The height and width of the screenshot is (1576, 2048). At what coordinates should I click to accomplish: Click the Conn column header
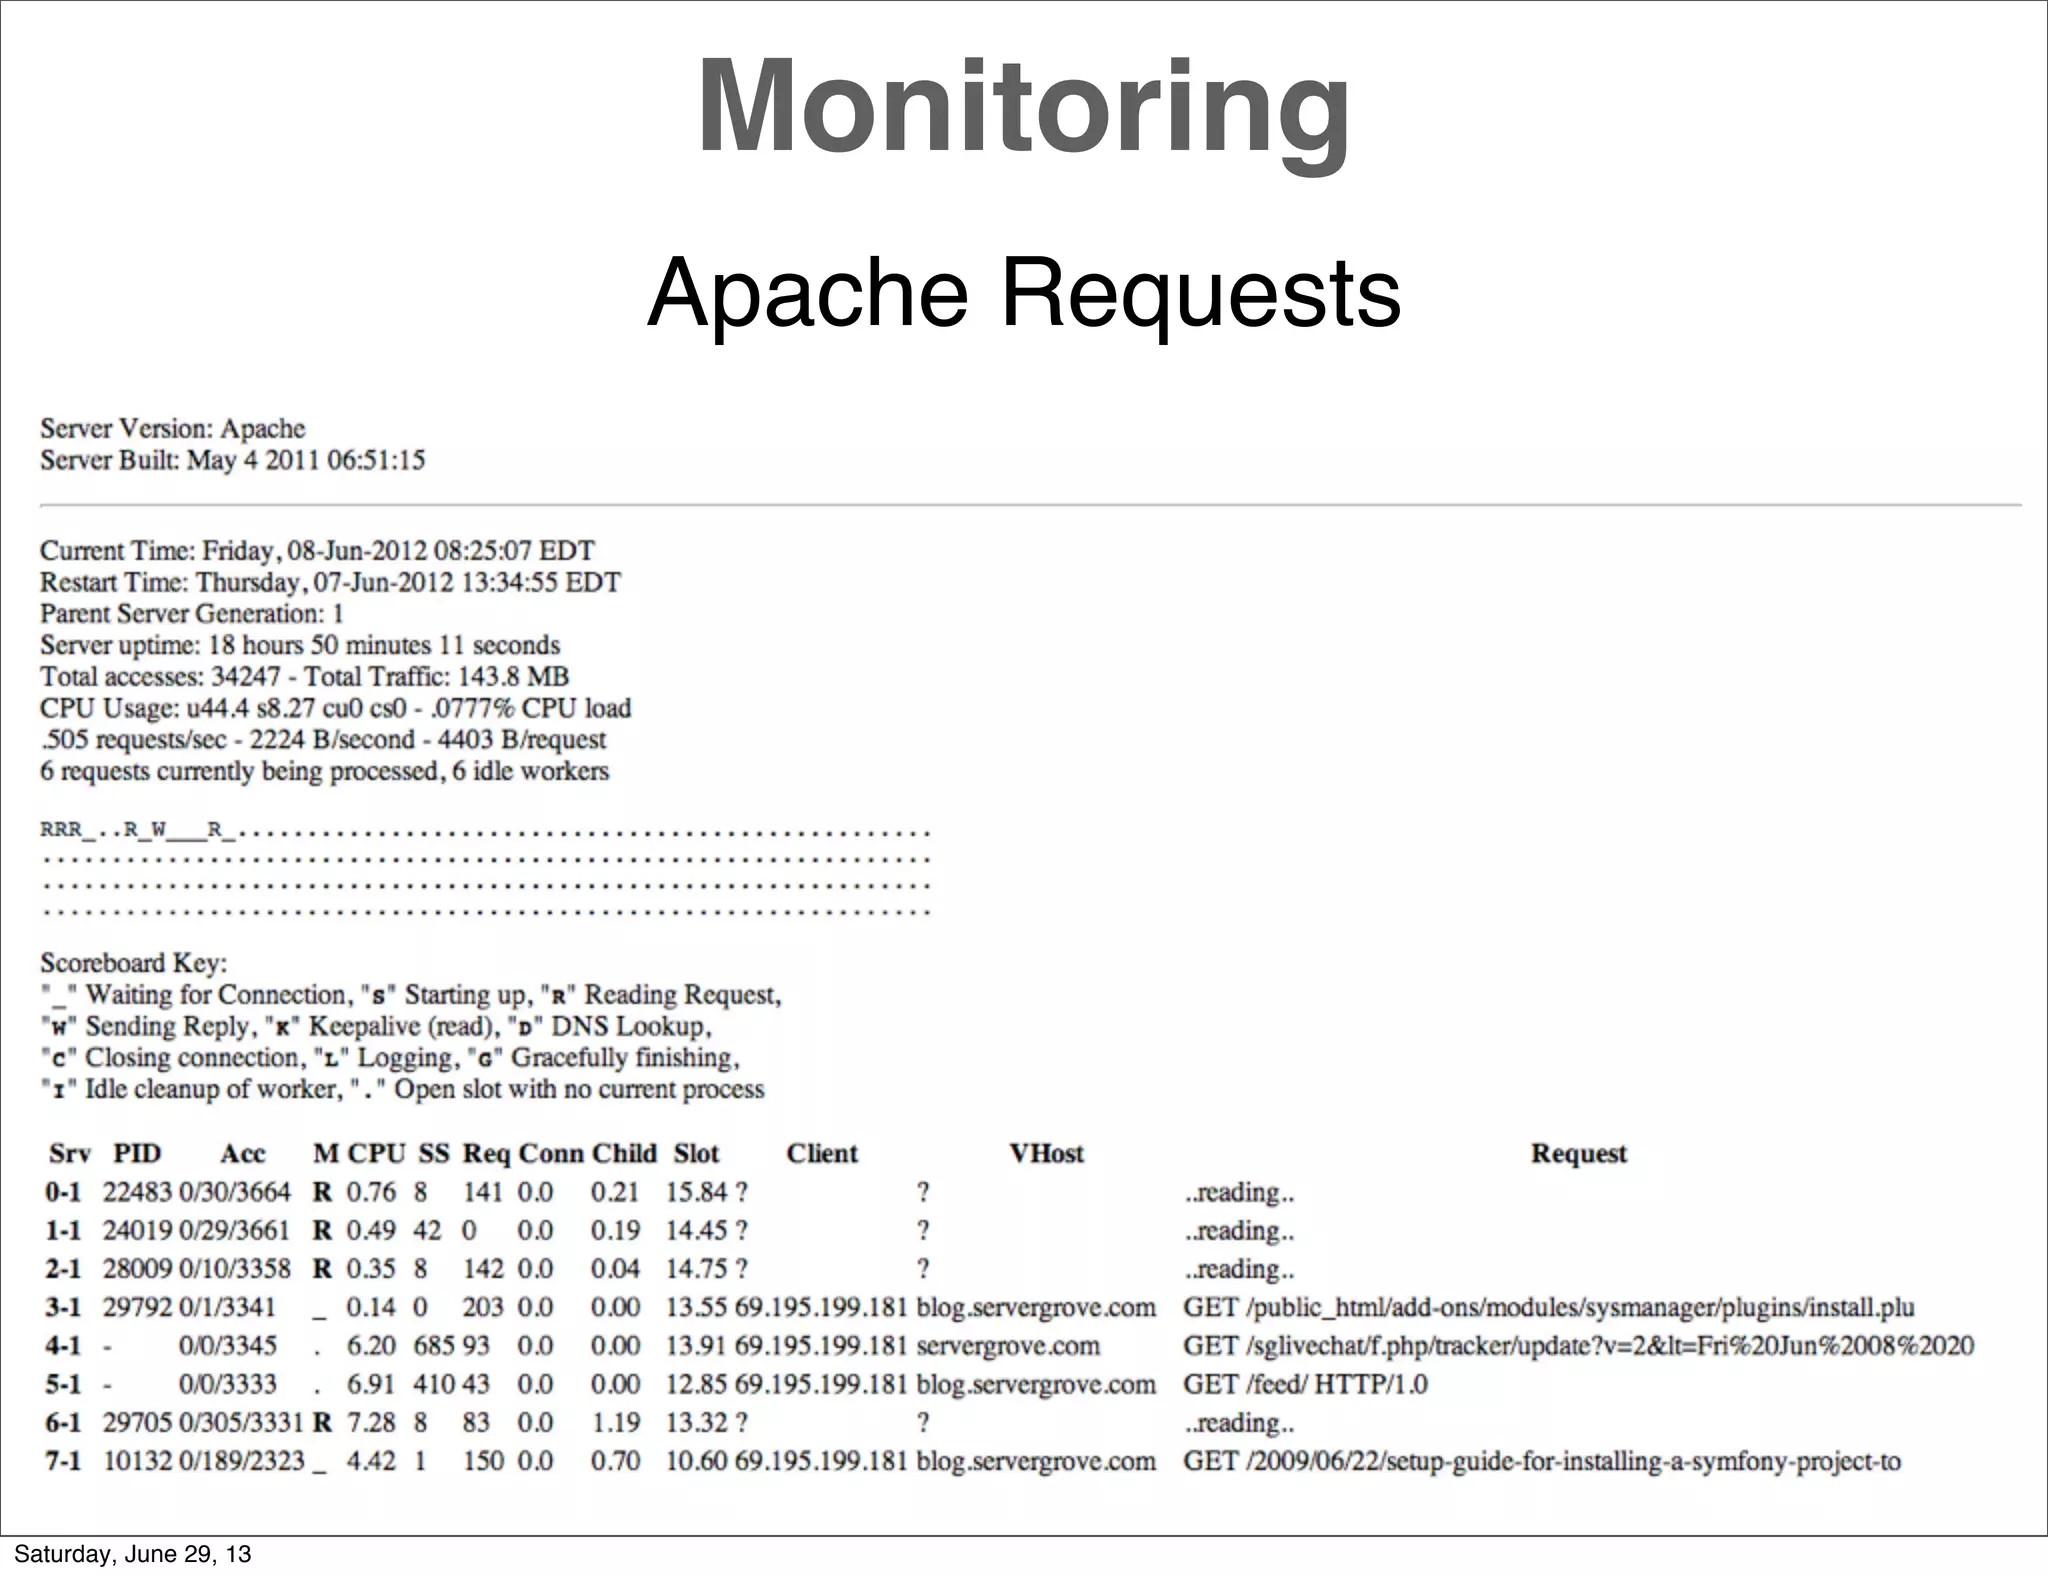[x=552, y=1154]
